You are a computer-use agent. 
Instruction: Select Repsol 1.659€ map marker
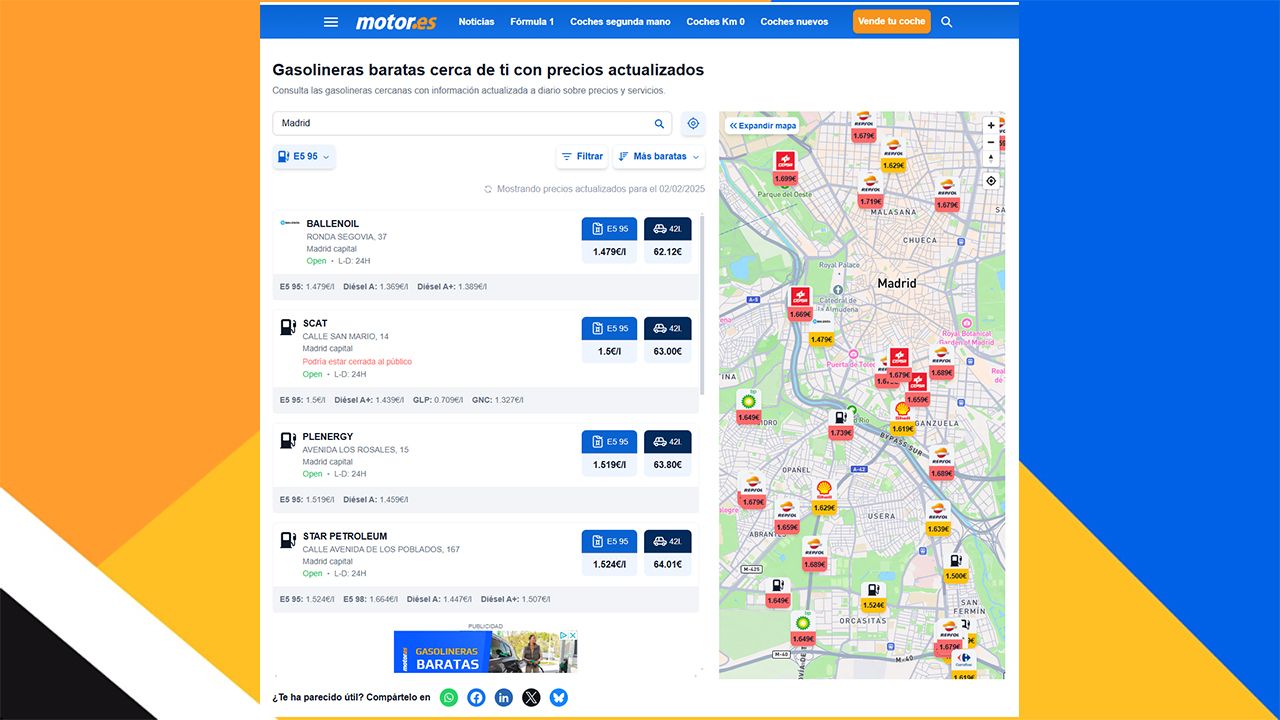787,517
